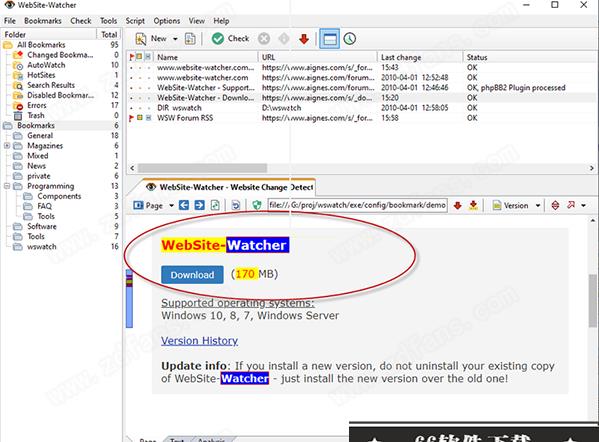Open the Check menu
This screenshot has height=442, width=599.
[81, 21]
